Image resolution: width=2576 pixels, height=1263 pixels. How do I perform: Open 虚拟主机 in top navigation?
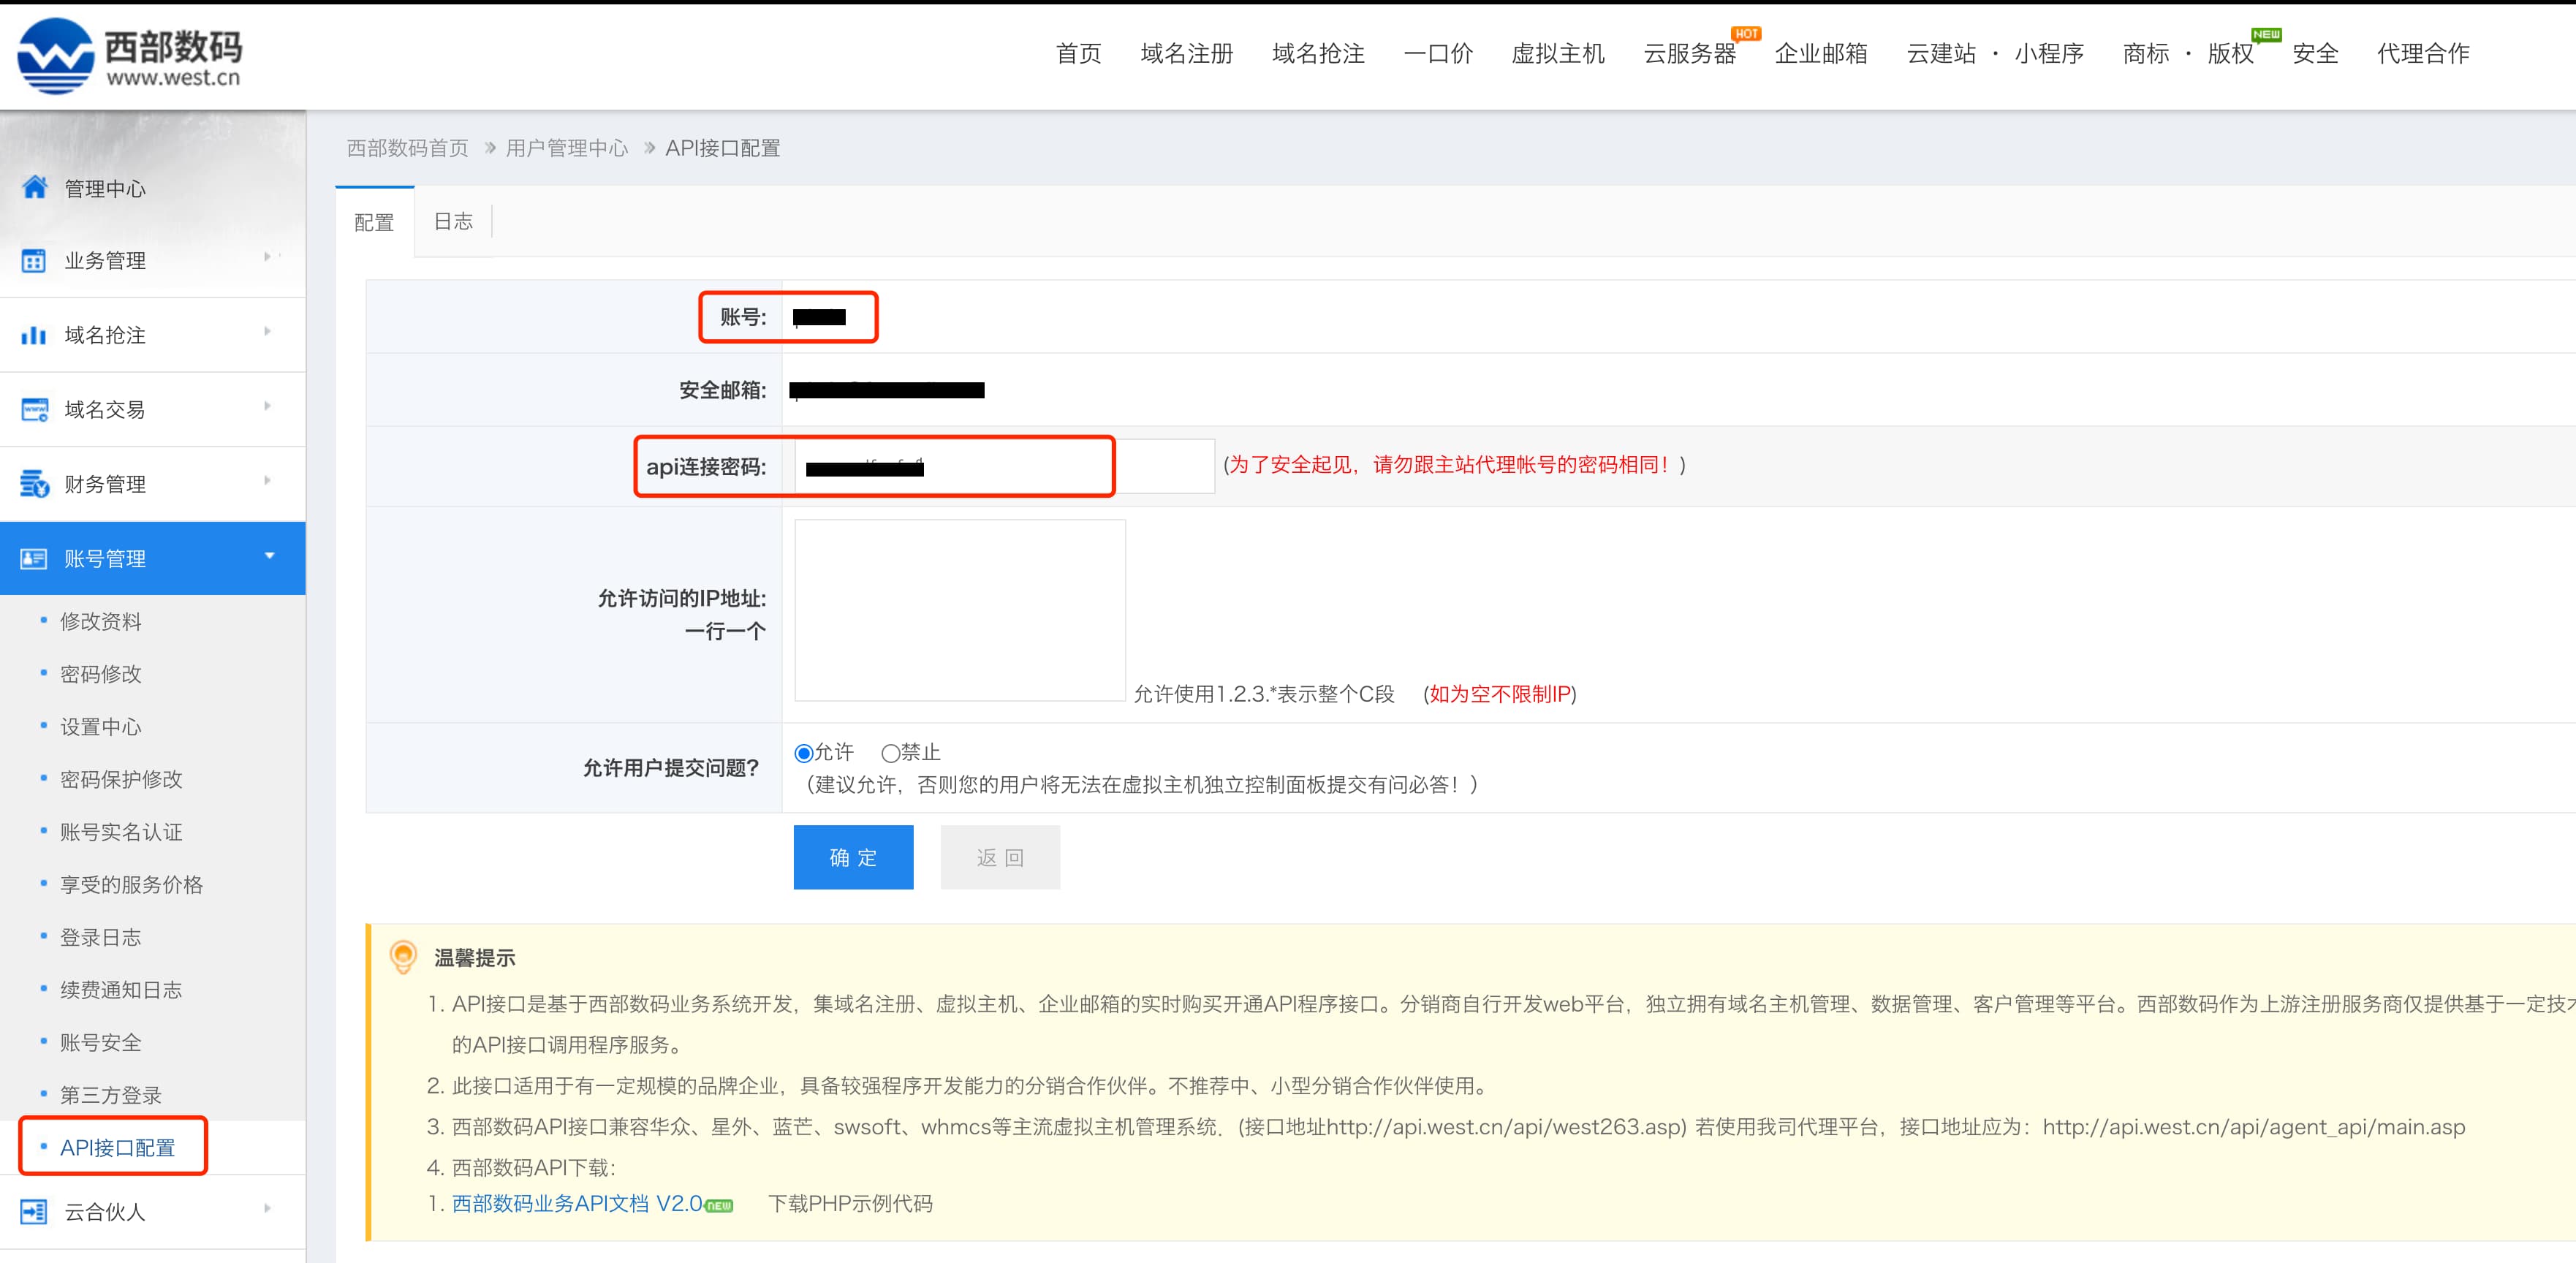click(x=1557, y=53)
